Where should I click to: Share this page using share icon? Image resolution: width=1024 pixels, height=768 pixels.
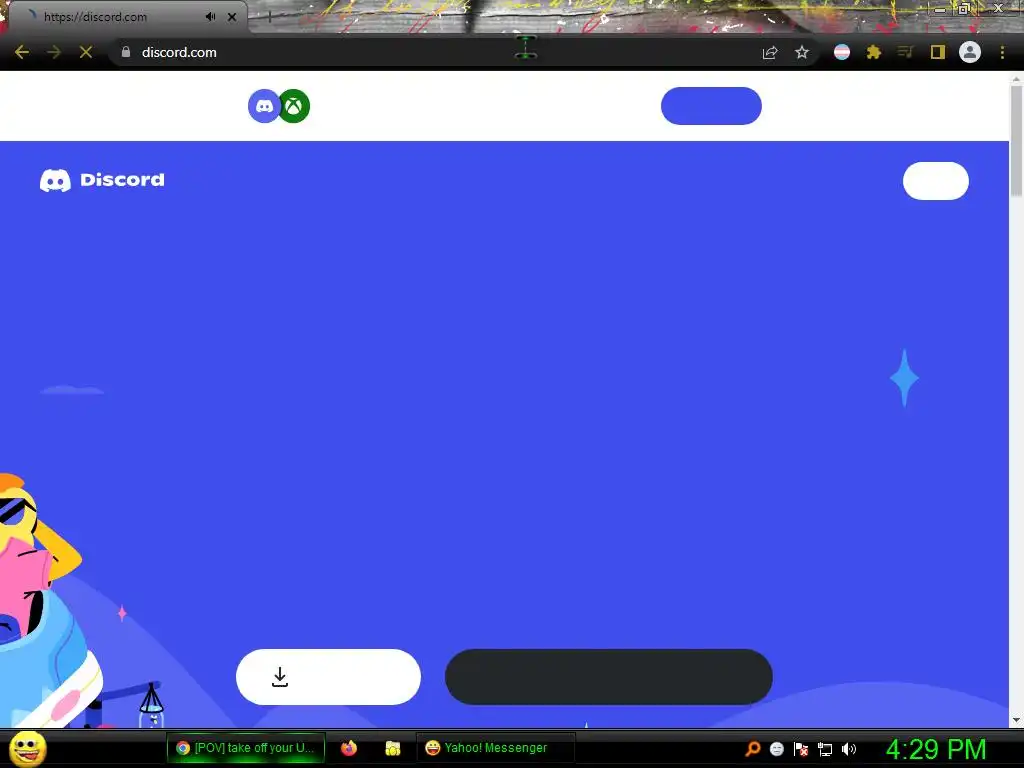770,52
